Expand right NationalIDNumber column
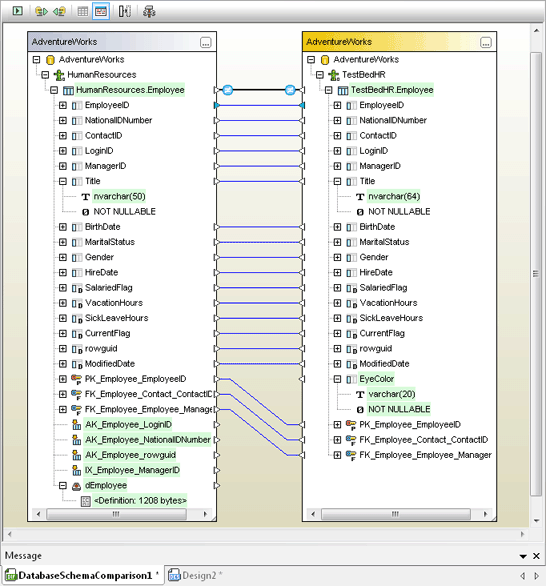Viewport: 546px width, 586px height. point(337,120)
